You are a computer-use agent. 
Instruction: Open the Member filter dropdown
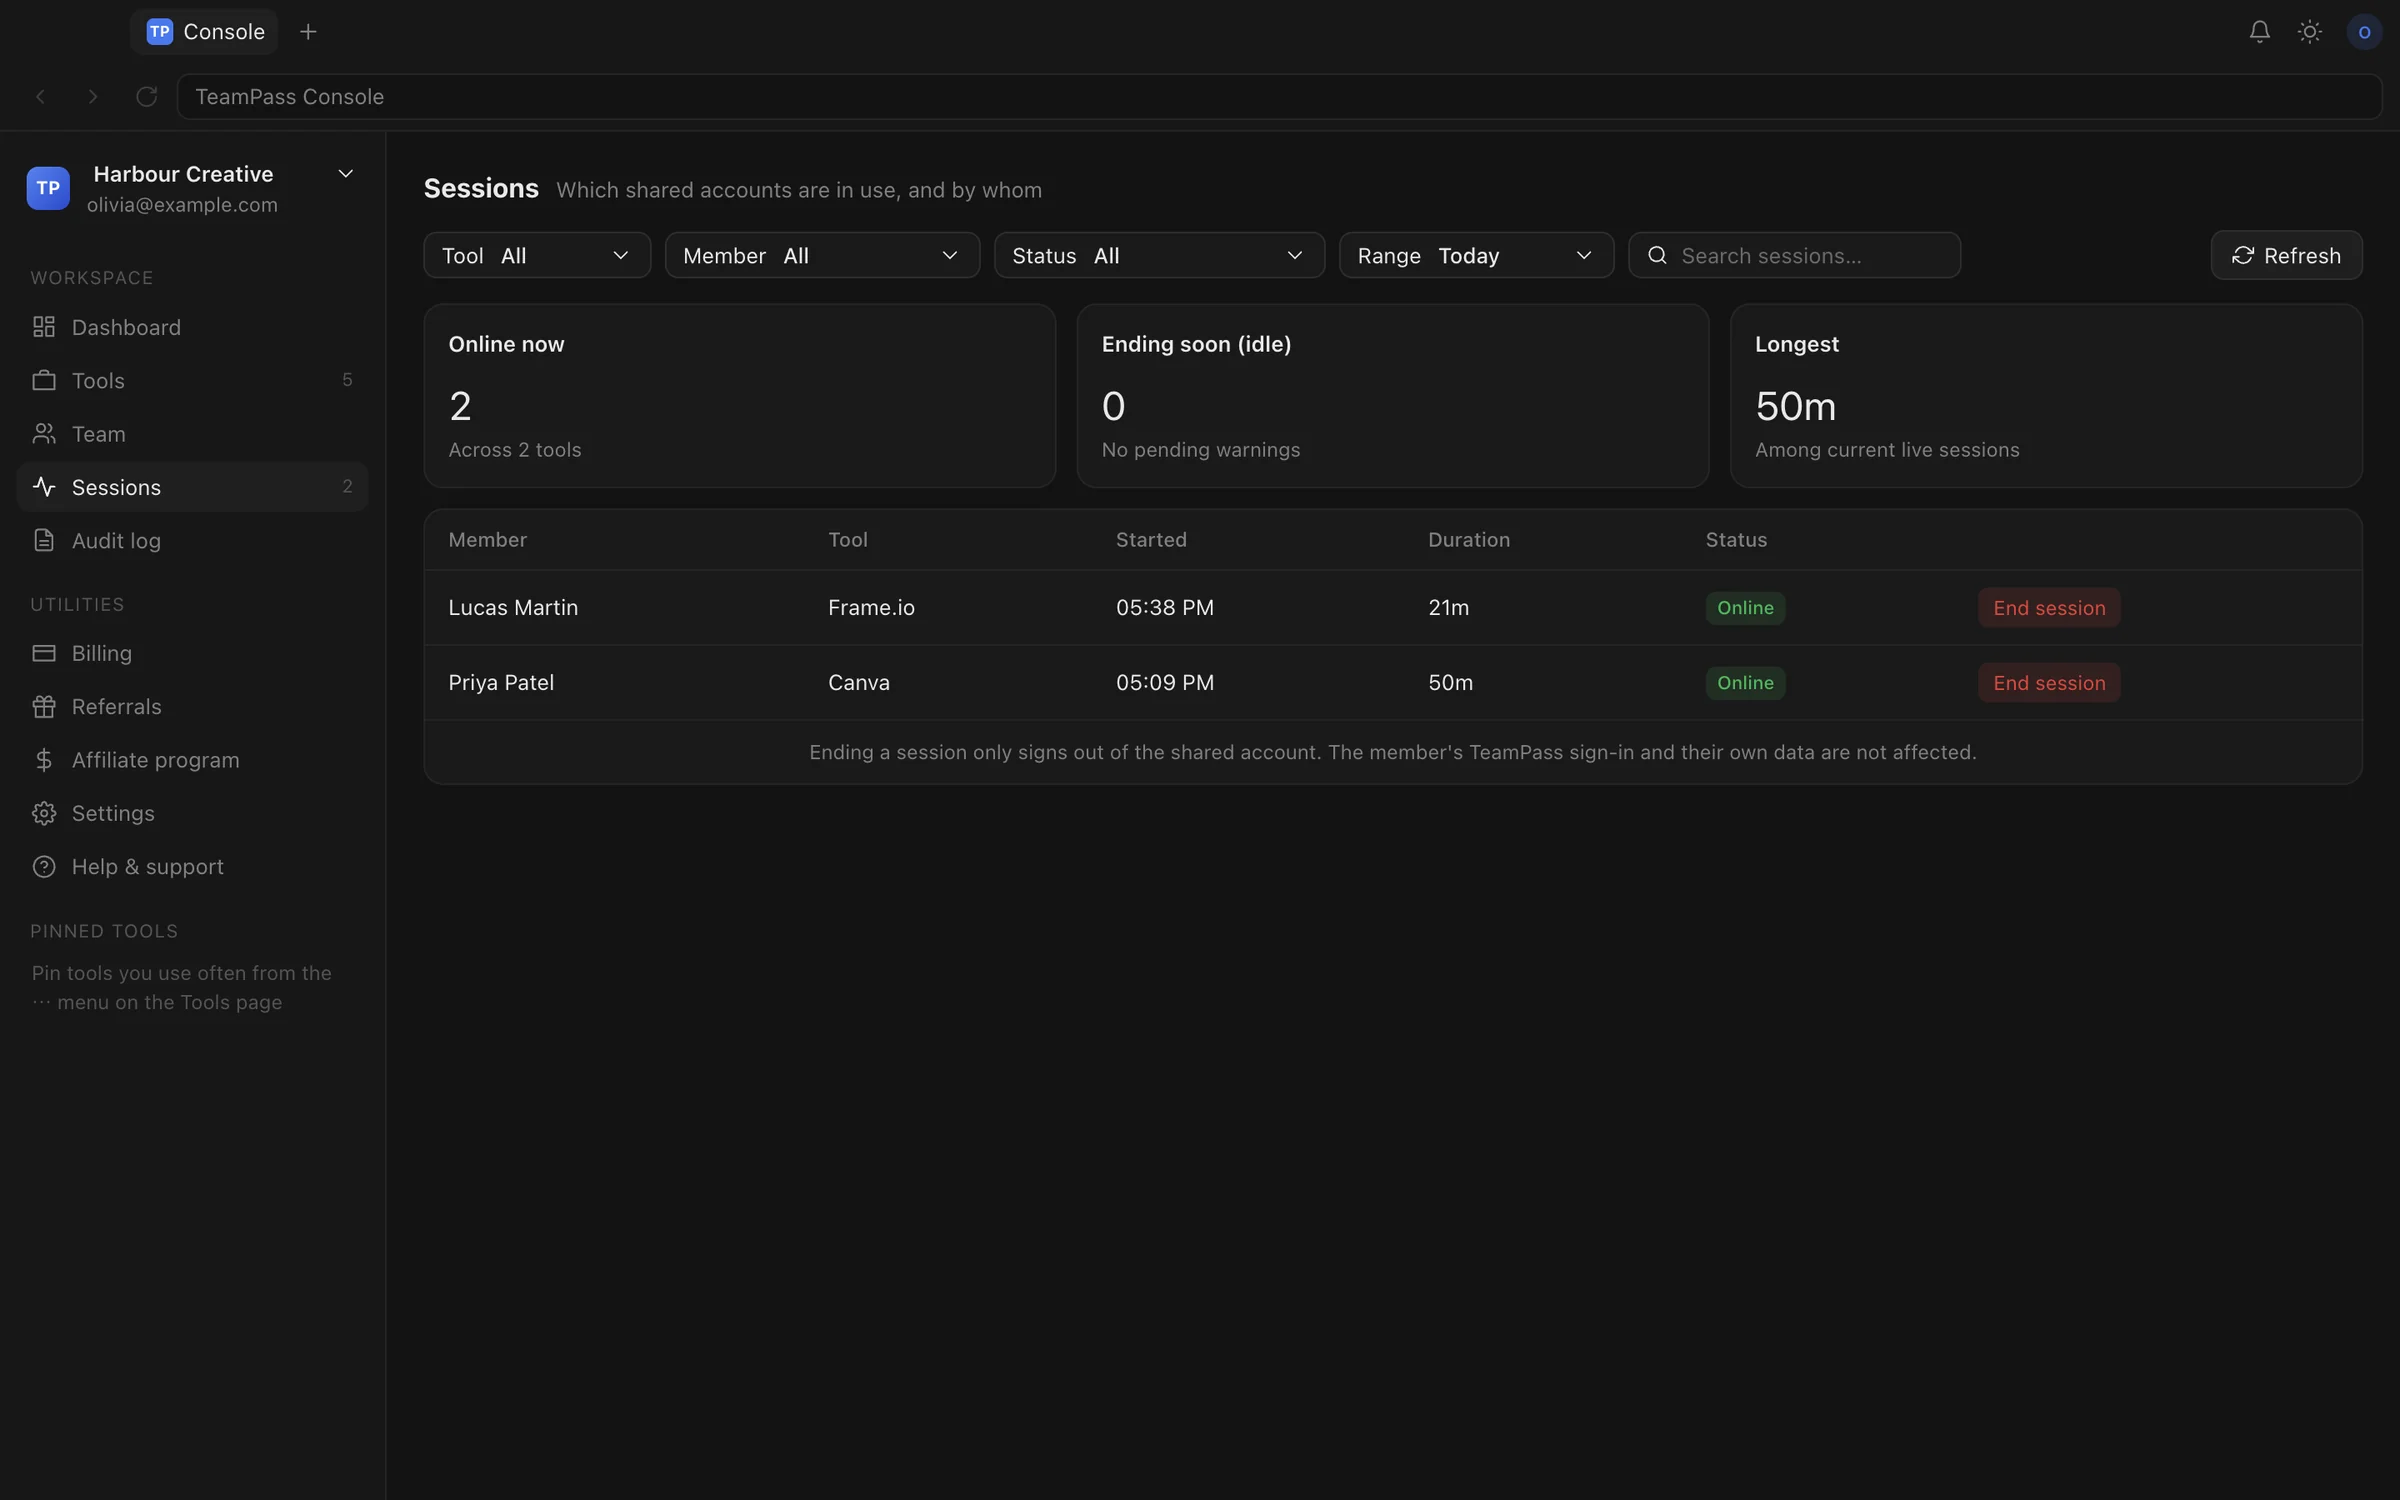tap(822, 255)
